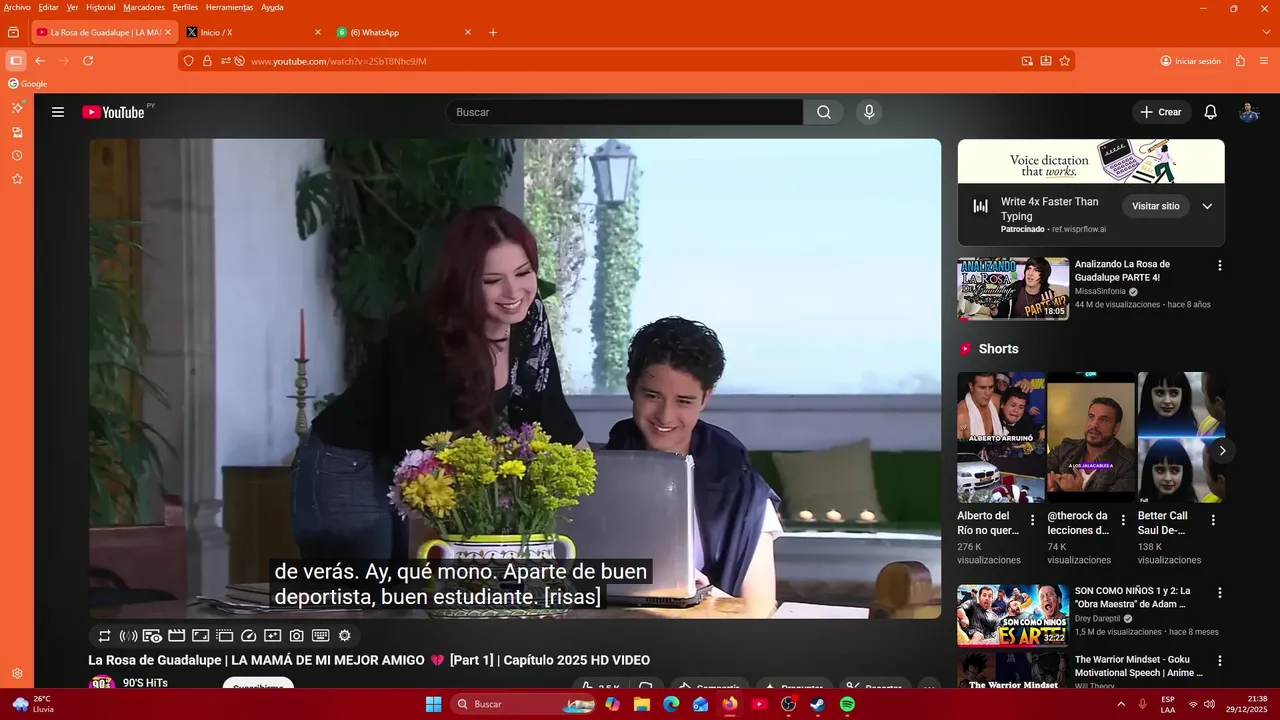Open the enhancer settings gear under the video
This screenshot has width=1280, height=720.
pyautogui.click(x=345, y=636)
